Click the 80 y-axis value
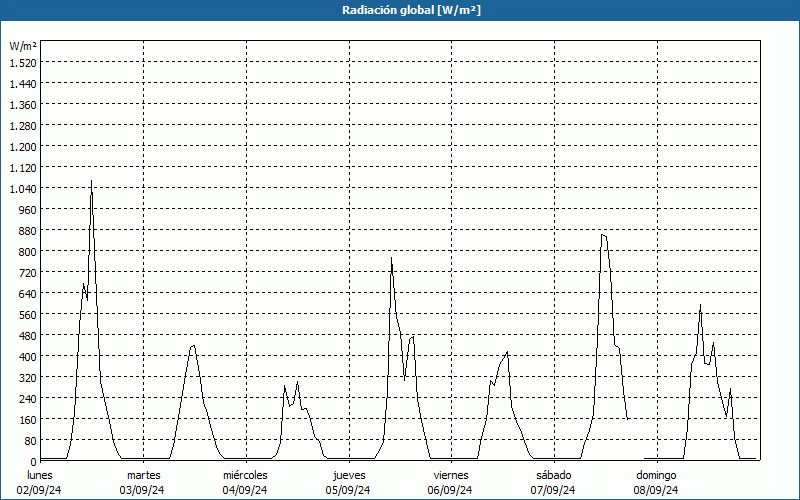The image size is (800, 500). (30, 441)
